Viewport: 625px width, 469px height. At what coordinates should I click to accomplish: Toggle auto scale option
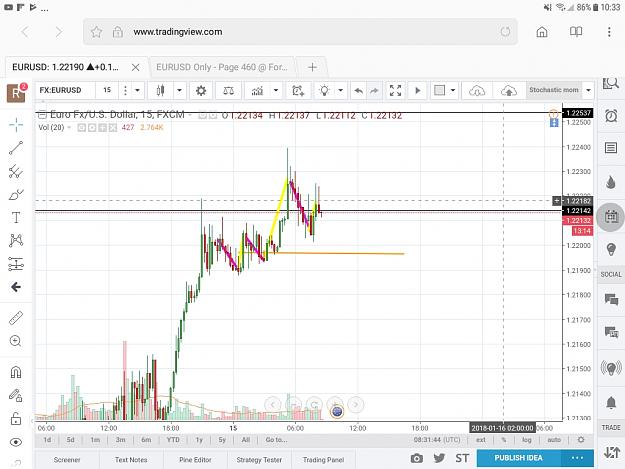pyautogui.click(x=554, y=440)
